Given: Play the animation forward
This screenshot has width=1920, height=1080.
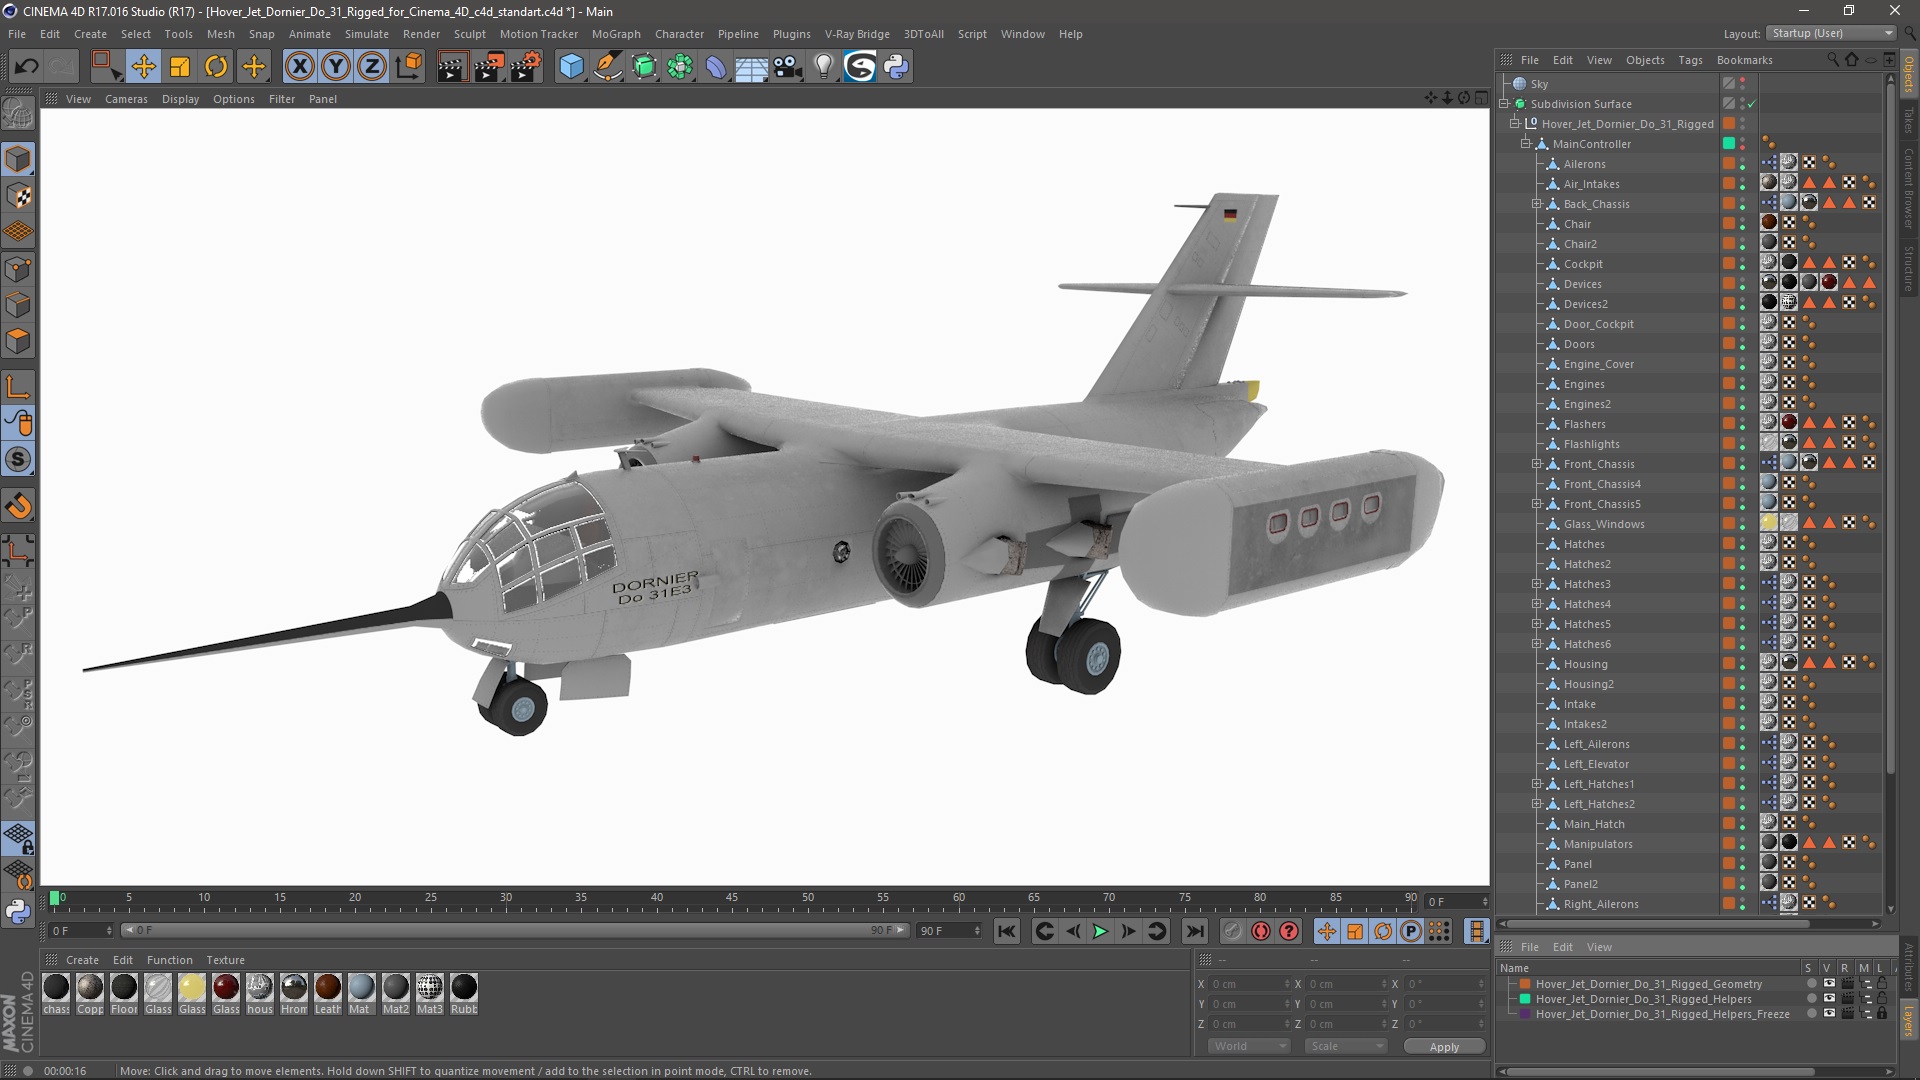Looking at the screenshot, I should 1100,931.
